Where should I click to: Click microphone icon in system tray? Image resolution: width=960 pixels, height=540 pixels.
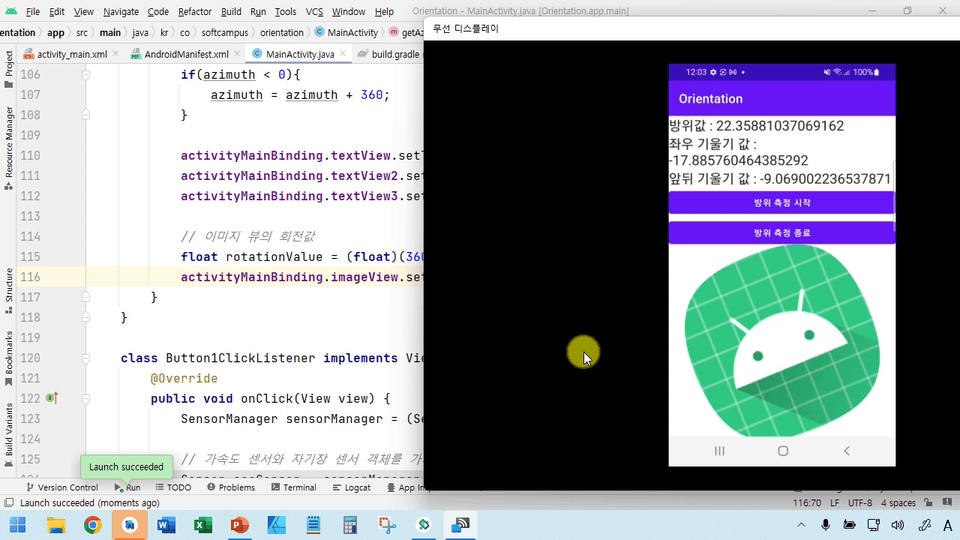825,525
